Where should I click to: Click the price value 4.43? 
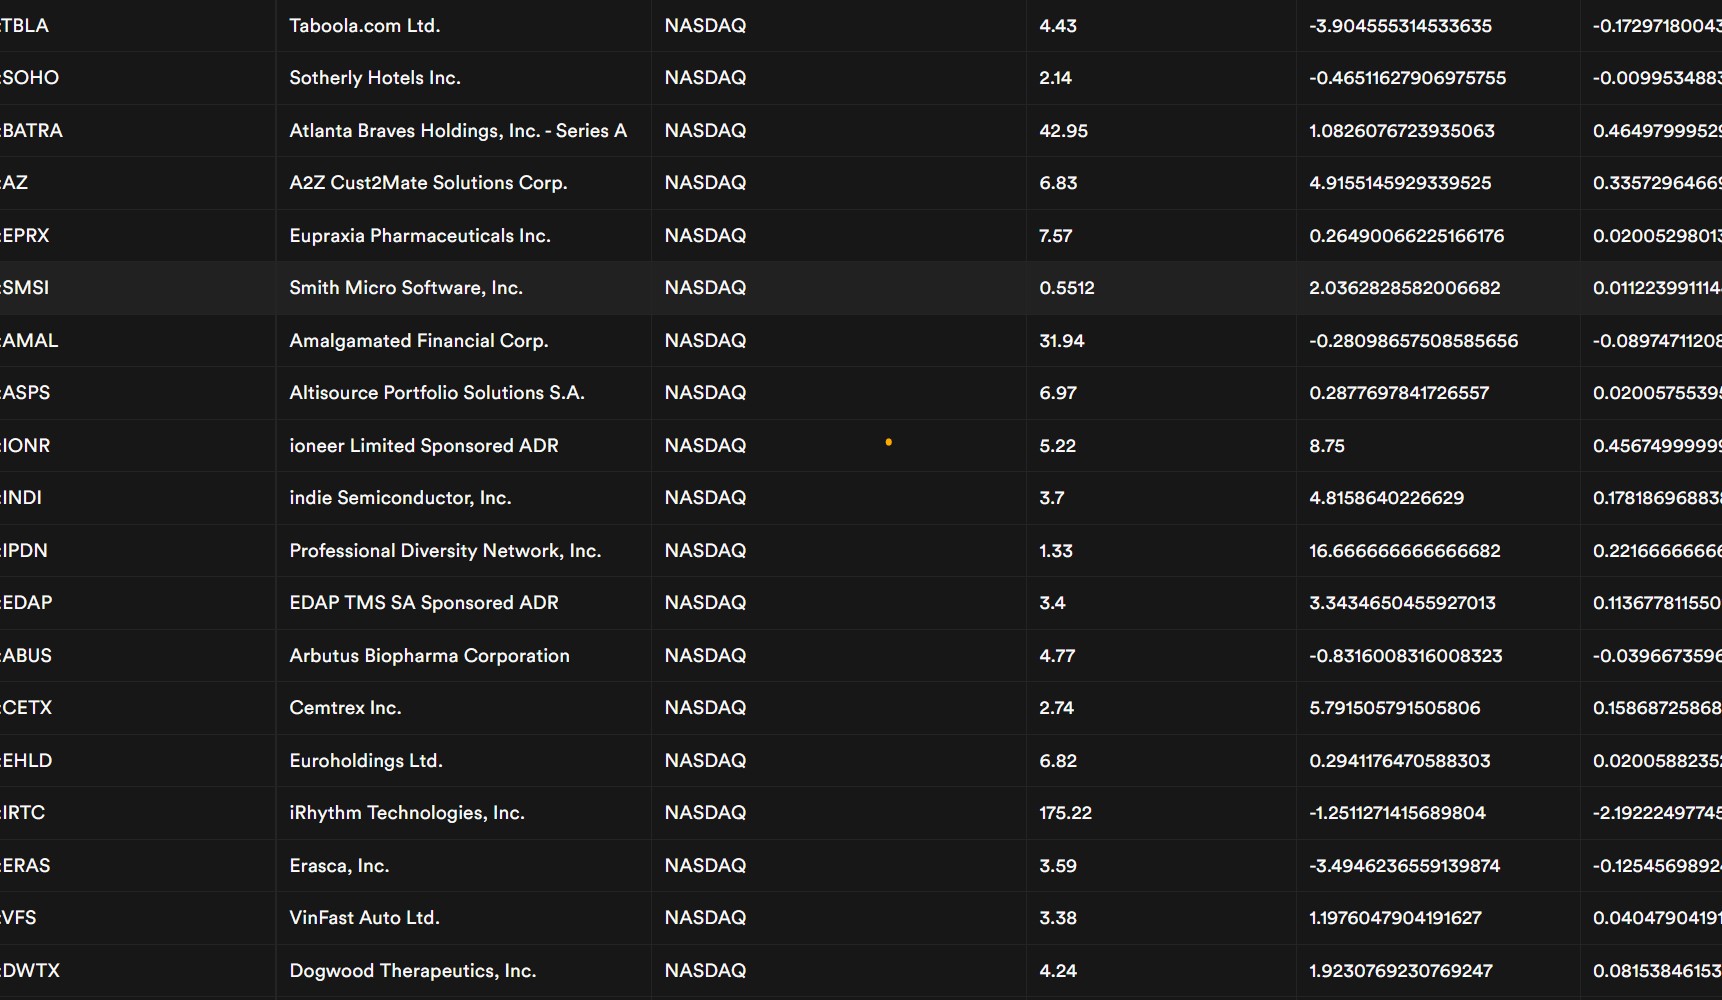1058,26
